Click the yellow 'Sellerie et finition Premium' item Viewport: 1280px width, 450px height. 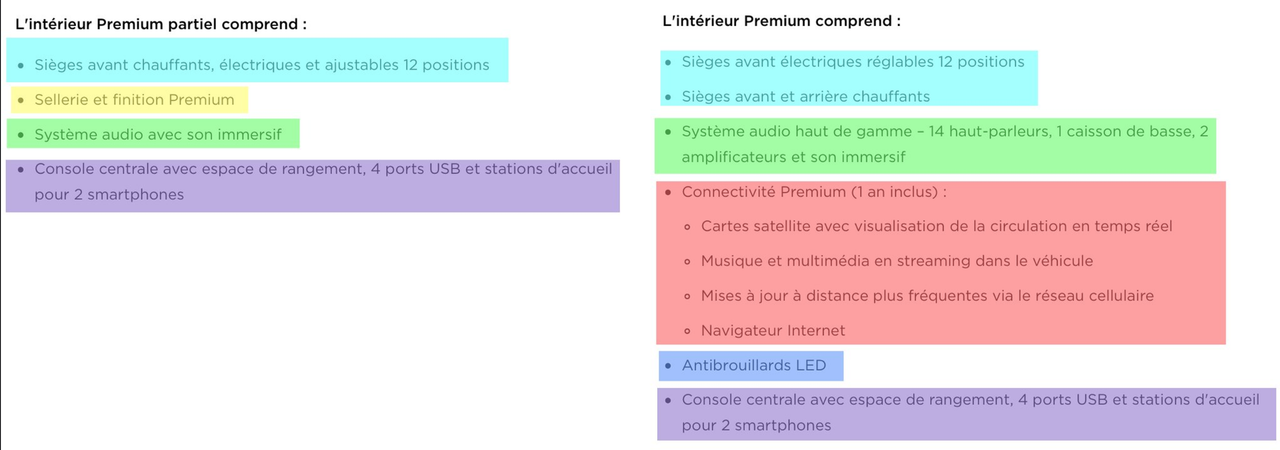click(x=134, y=100)
